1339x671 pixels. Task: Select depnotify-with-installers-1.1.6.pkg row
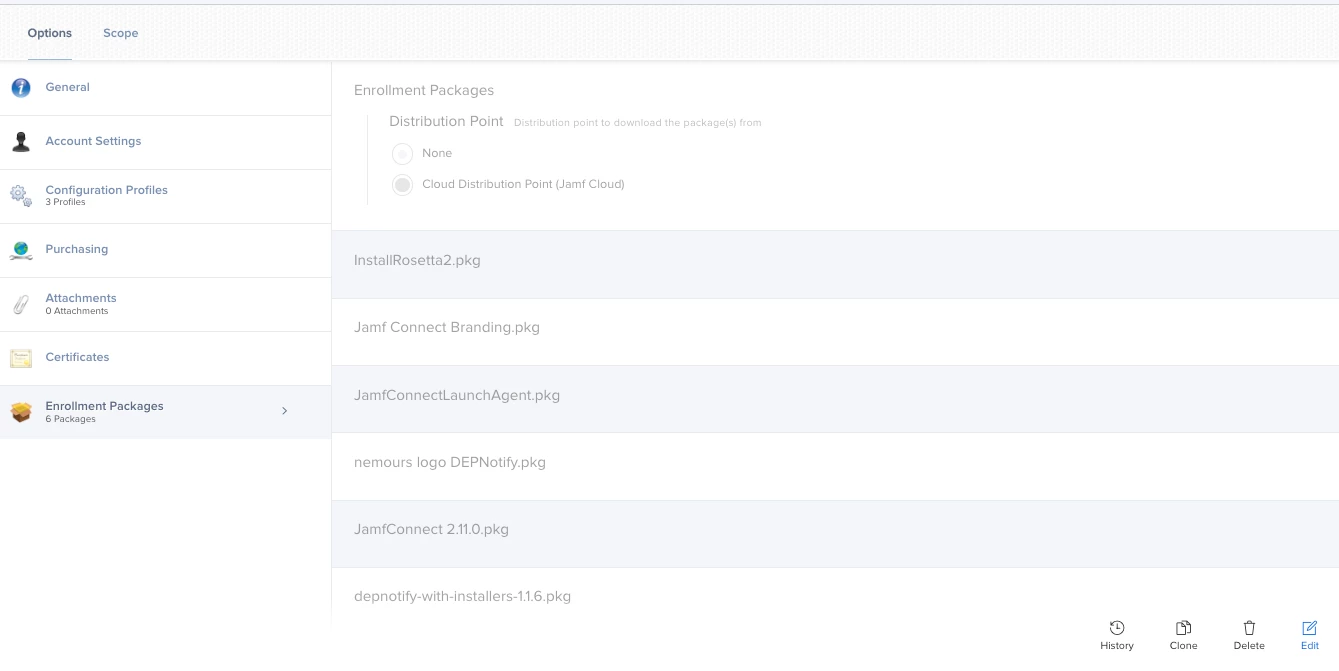tap(835, 597)
